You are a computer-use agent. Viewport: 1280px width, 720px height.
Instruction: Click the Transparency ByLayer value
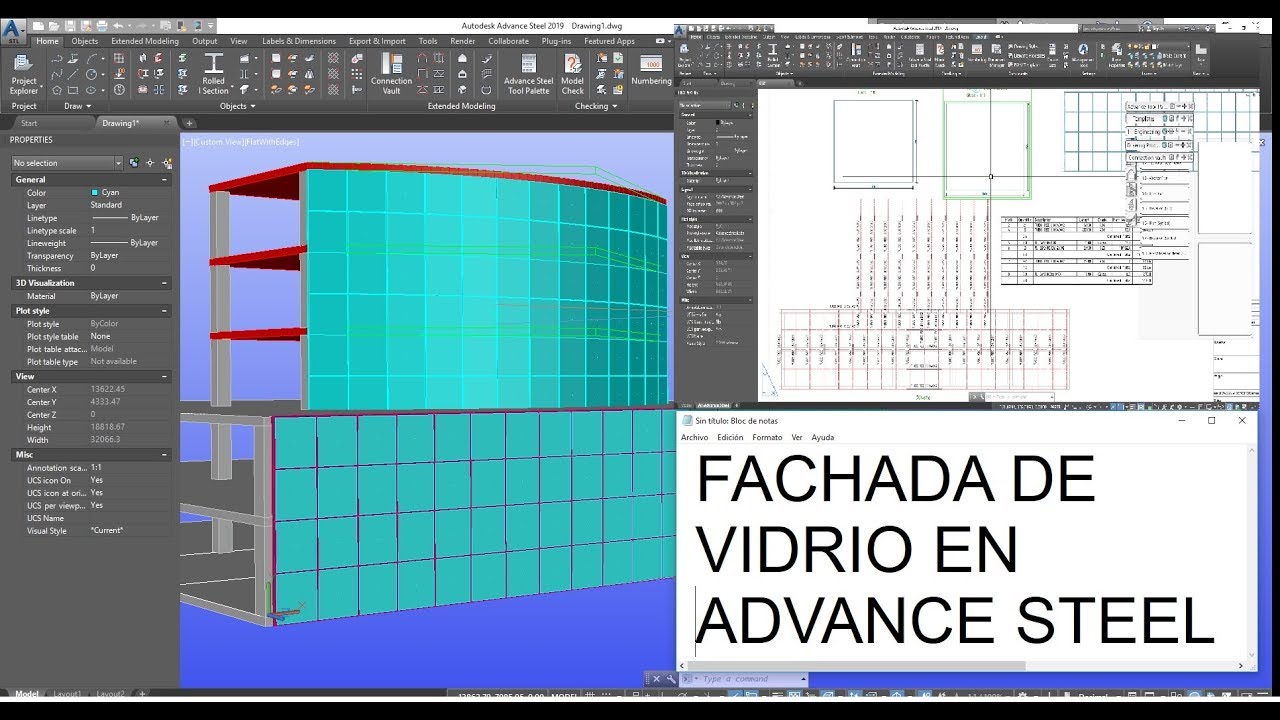104,255
